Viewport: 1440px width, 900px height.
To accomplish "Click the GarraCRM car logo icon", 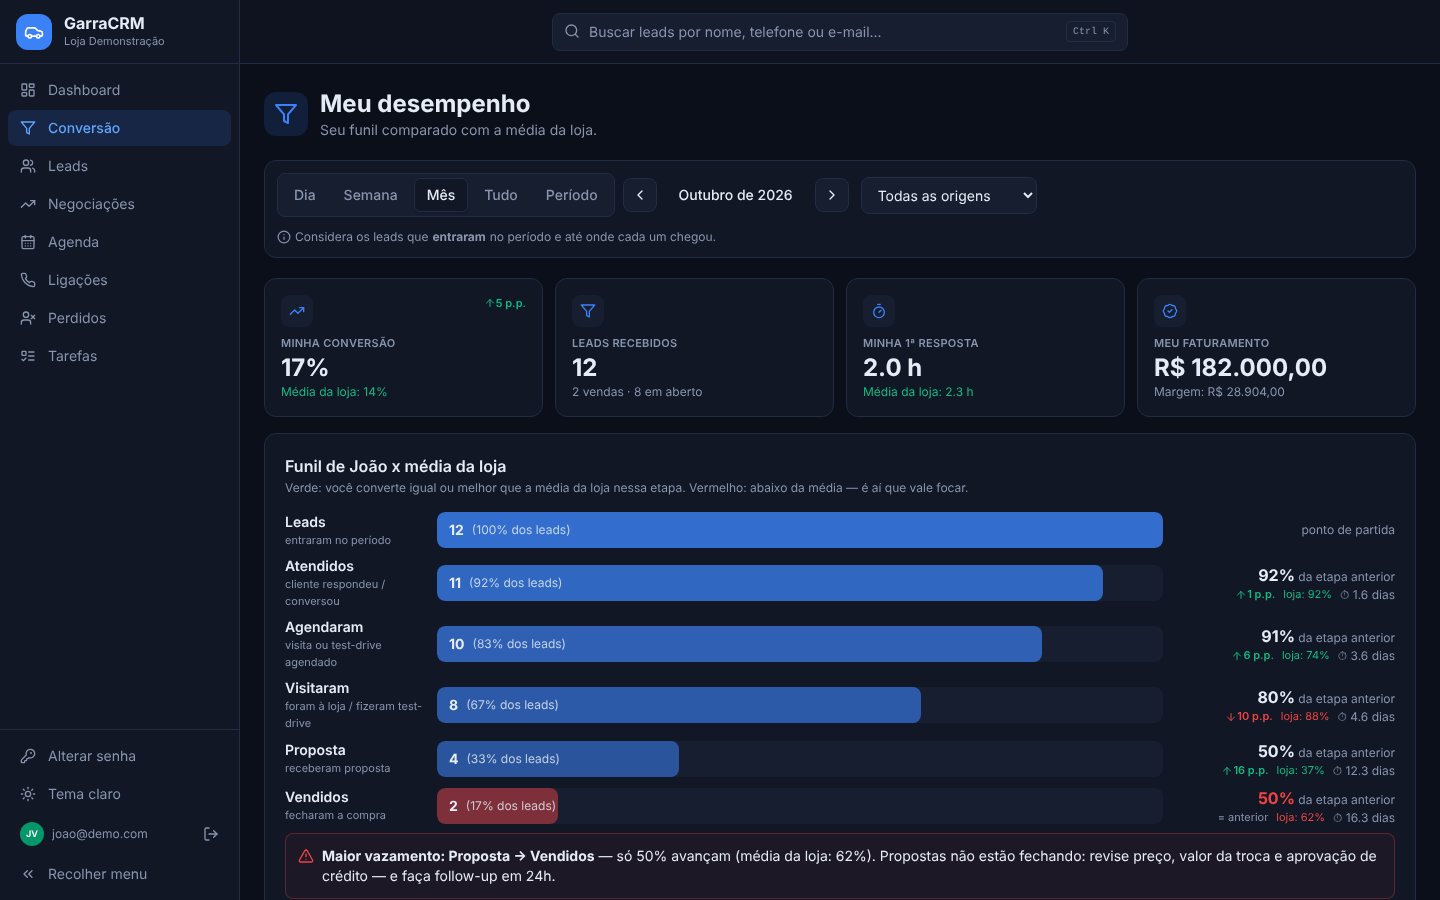I will [x=34, y=32].
